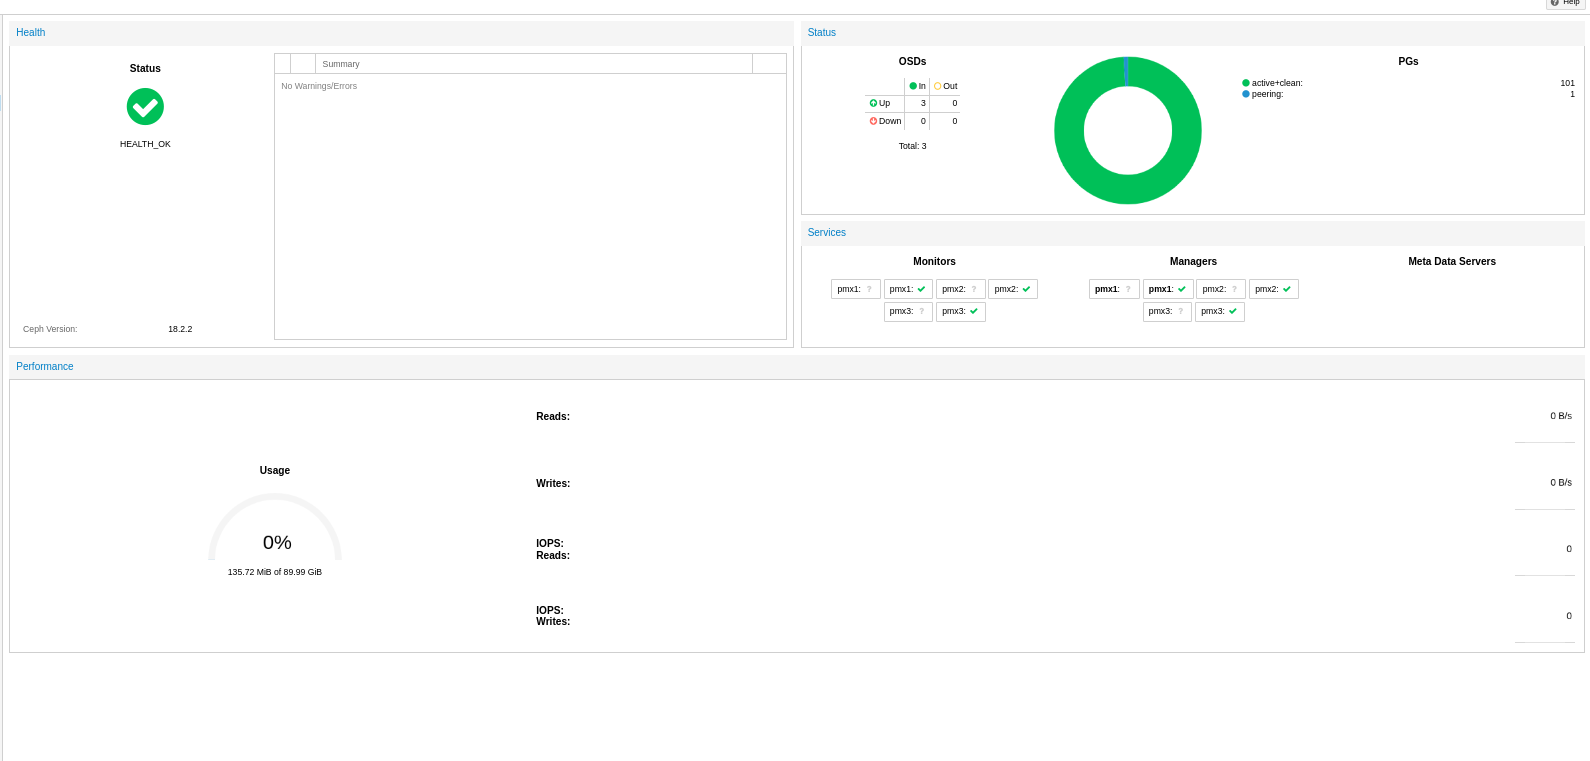
Task: Click the green In dot in OSDs
Action: point(913,86)
